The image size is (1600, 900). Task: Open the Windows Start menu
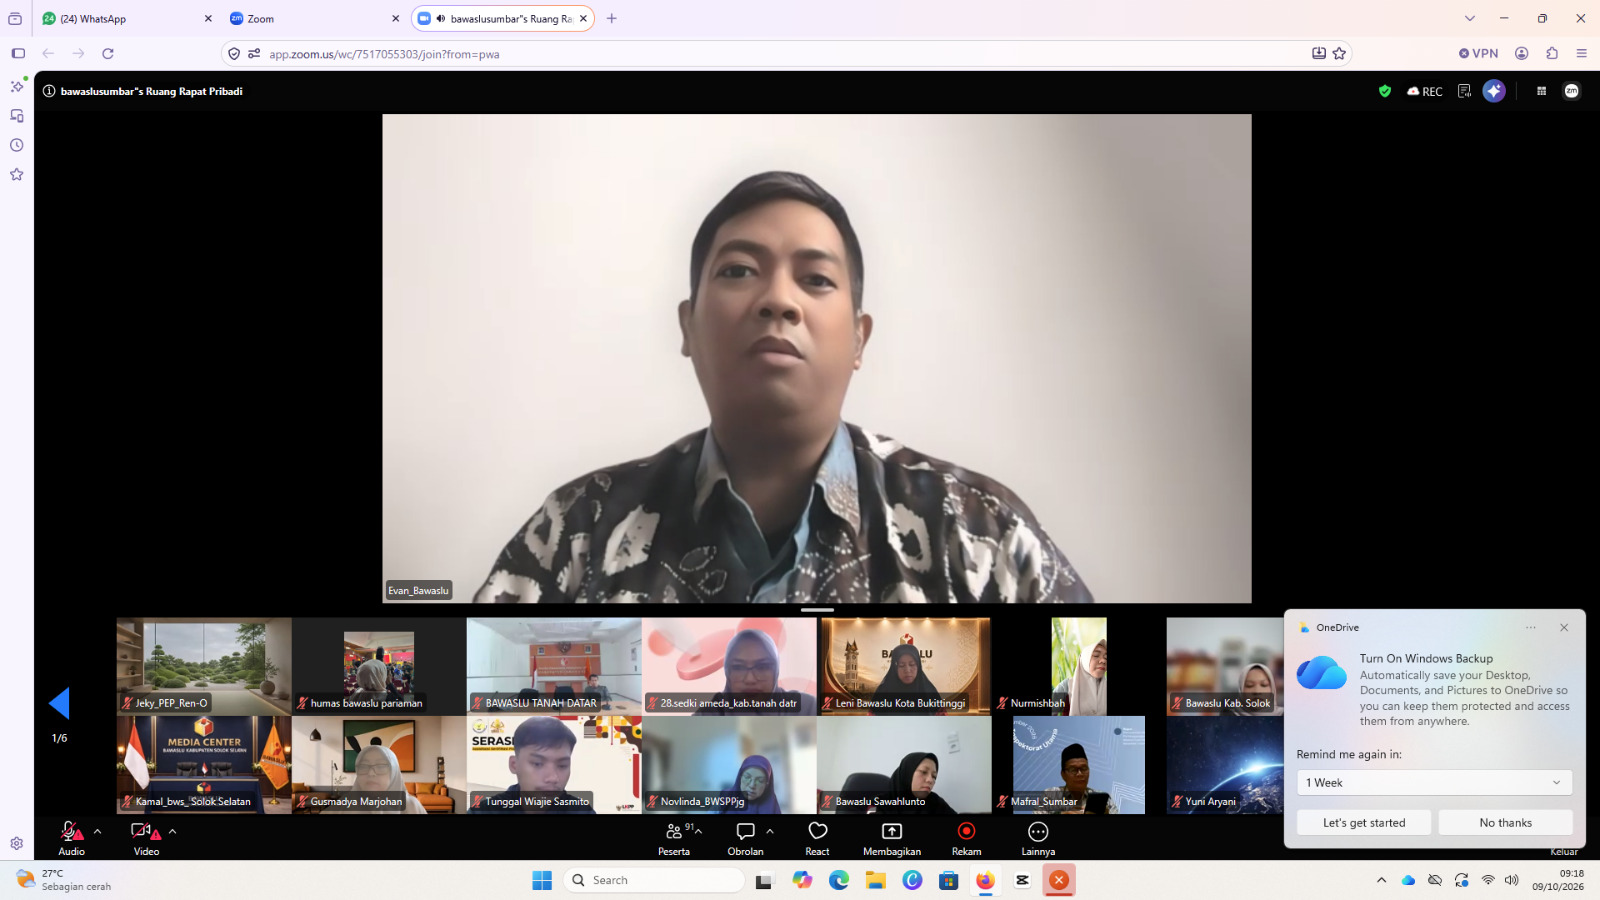point(542,880)
